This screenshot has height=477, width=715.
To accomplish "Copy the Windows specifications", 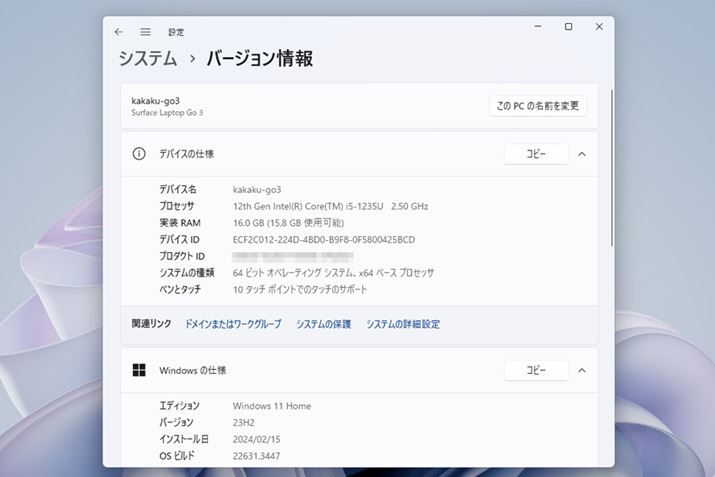I will click(x=536, y=370).
